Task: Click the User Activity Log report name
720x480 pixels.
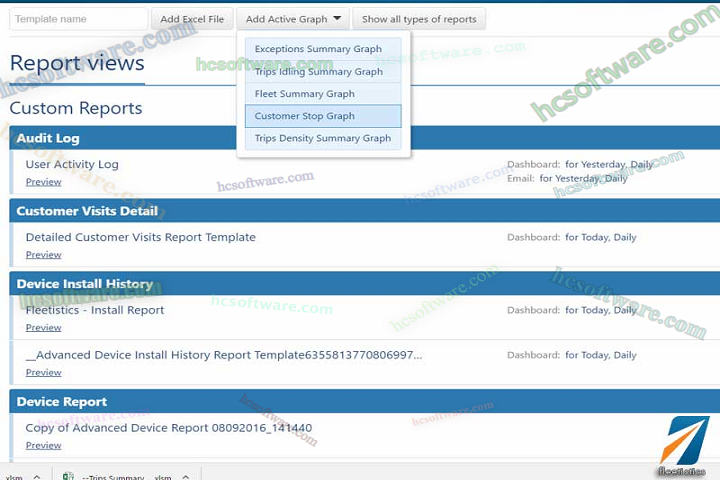Action: pyautogui.click(x=72, y=164)
